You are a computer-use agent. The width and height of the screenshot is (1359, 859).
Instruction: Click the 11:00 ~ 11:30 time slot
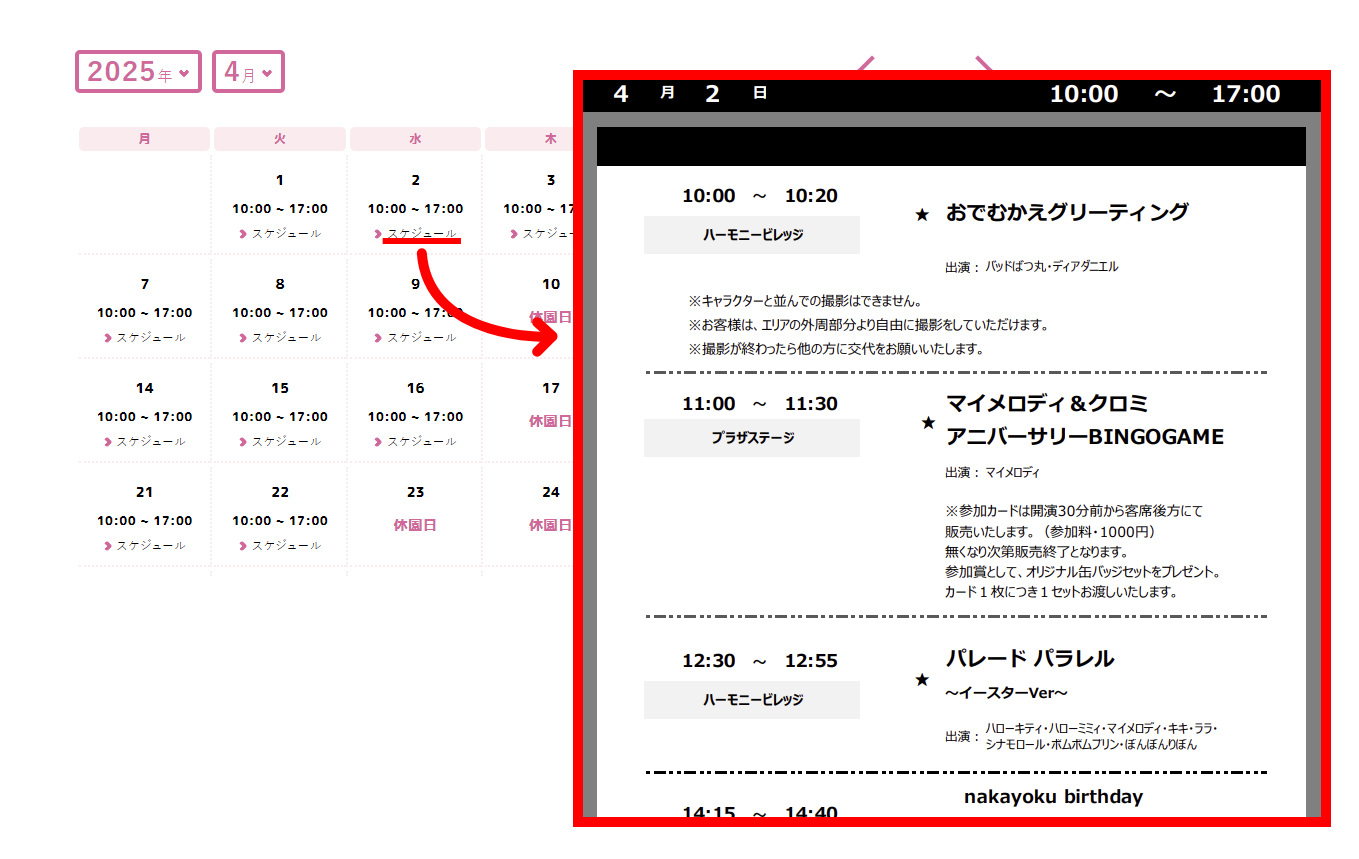coord(760,404)
